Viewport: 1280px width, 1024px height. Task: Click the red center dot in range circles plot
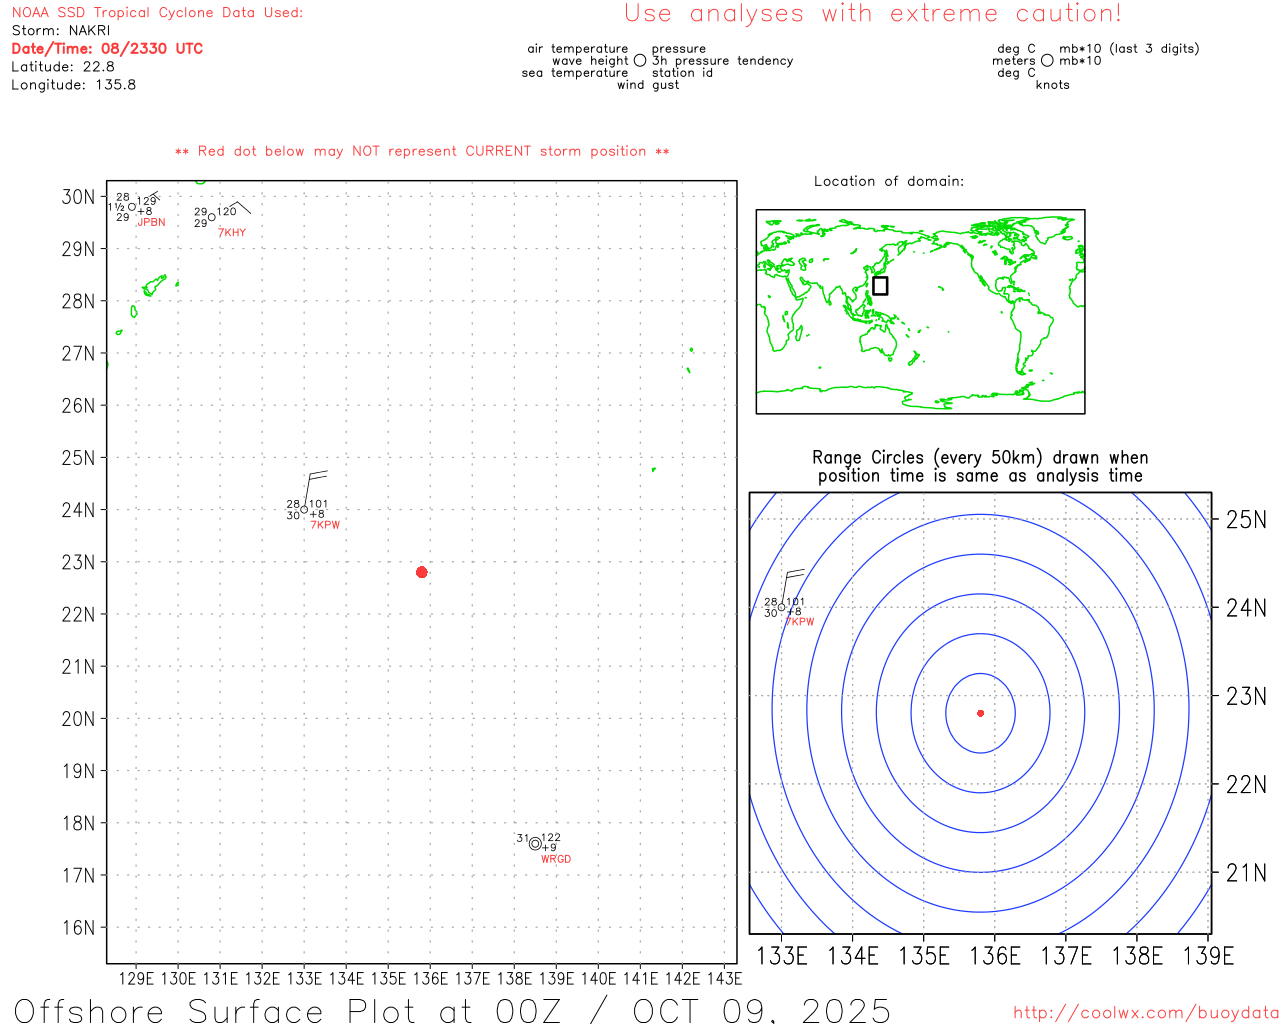tap(980, 713)
